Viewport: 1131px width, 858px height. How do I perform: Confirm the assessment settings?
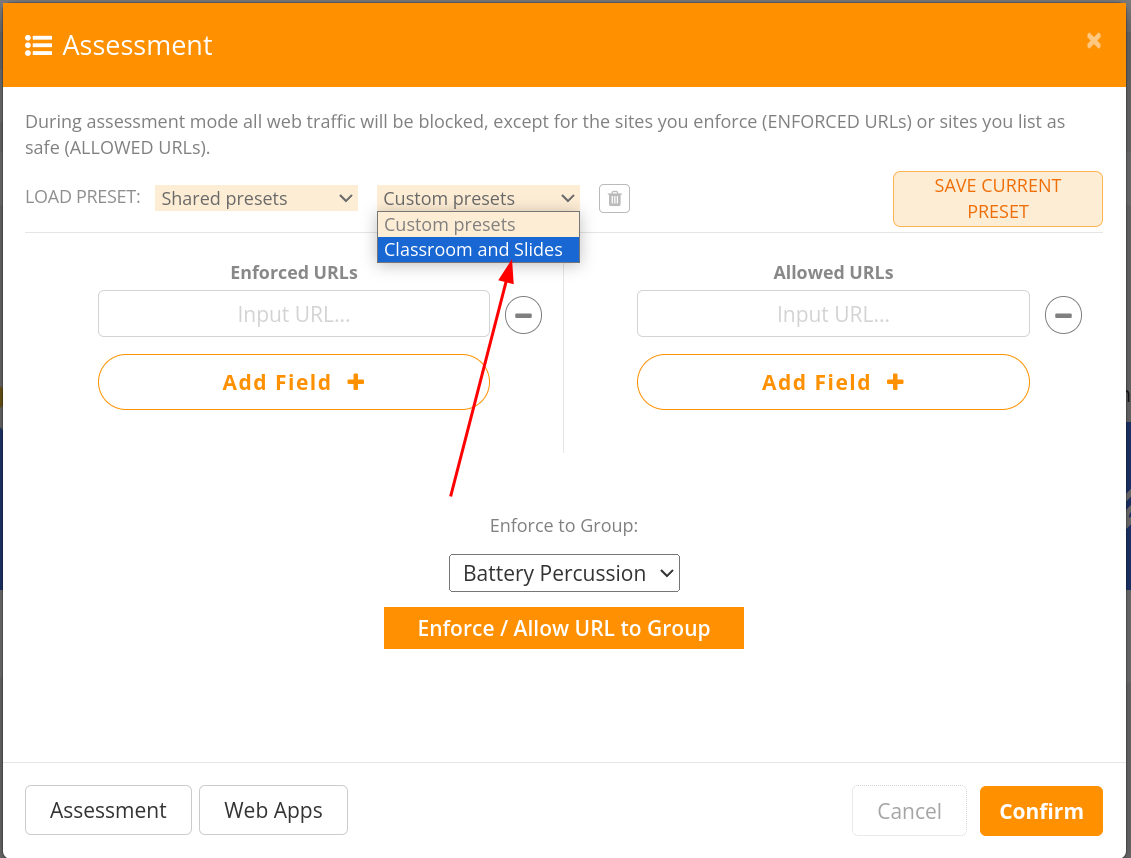(x=1041, y=811)
